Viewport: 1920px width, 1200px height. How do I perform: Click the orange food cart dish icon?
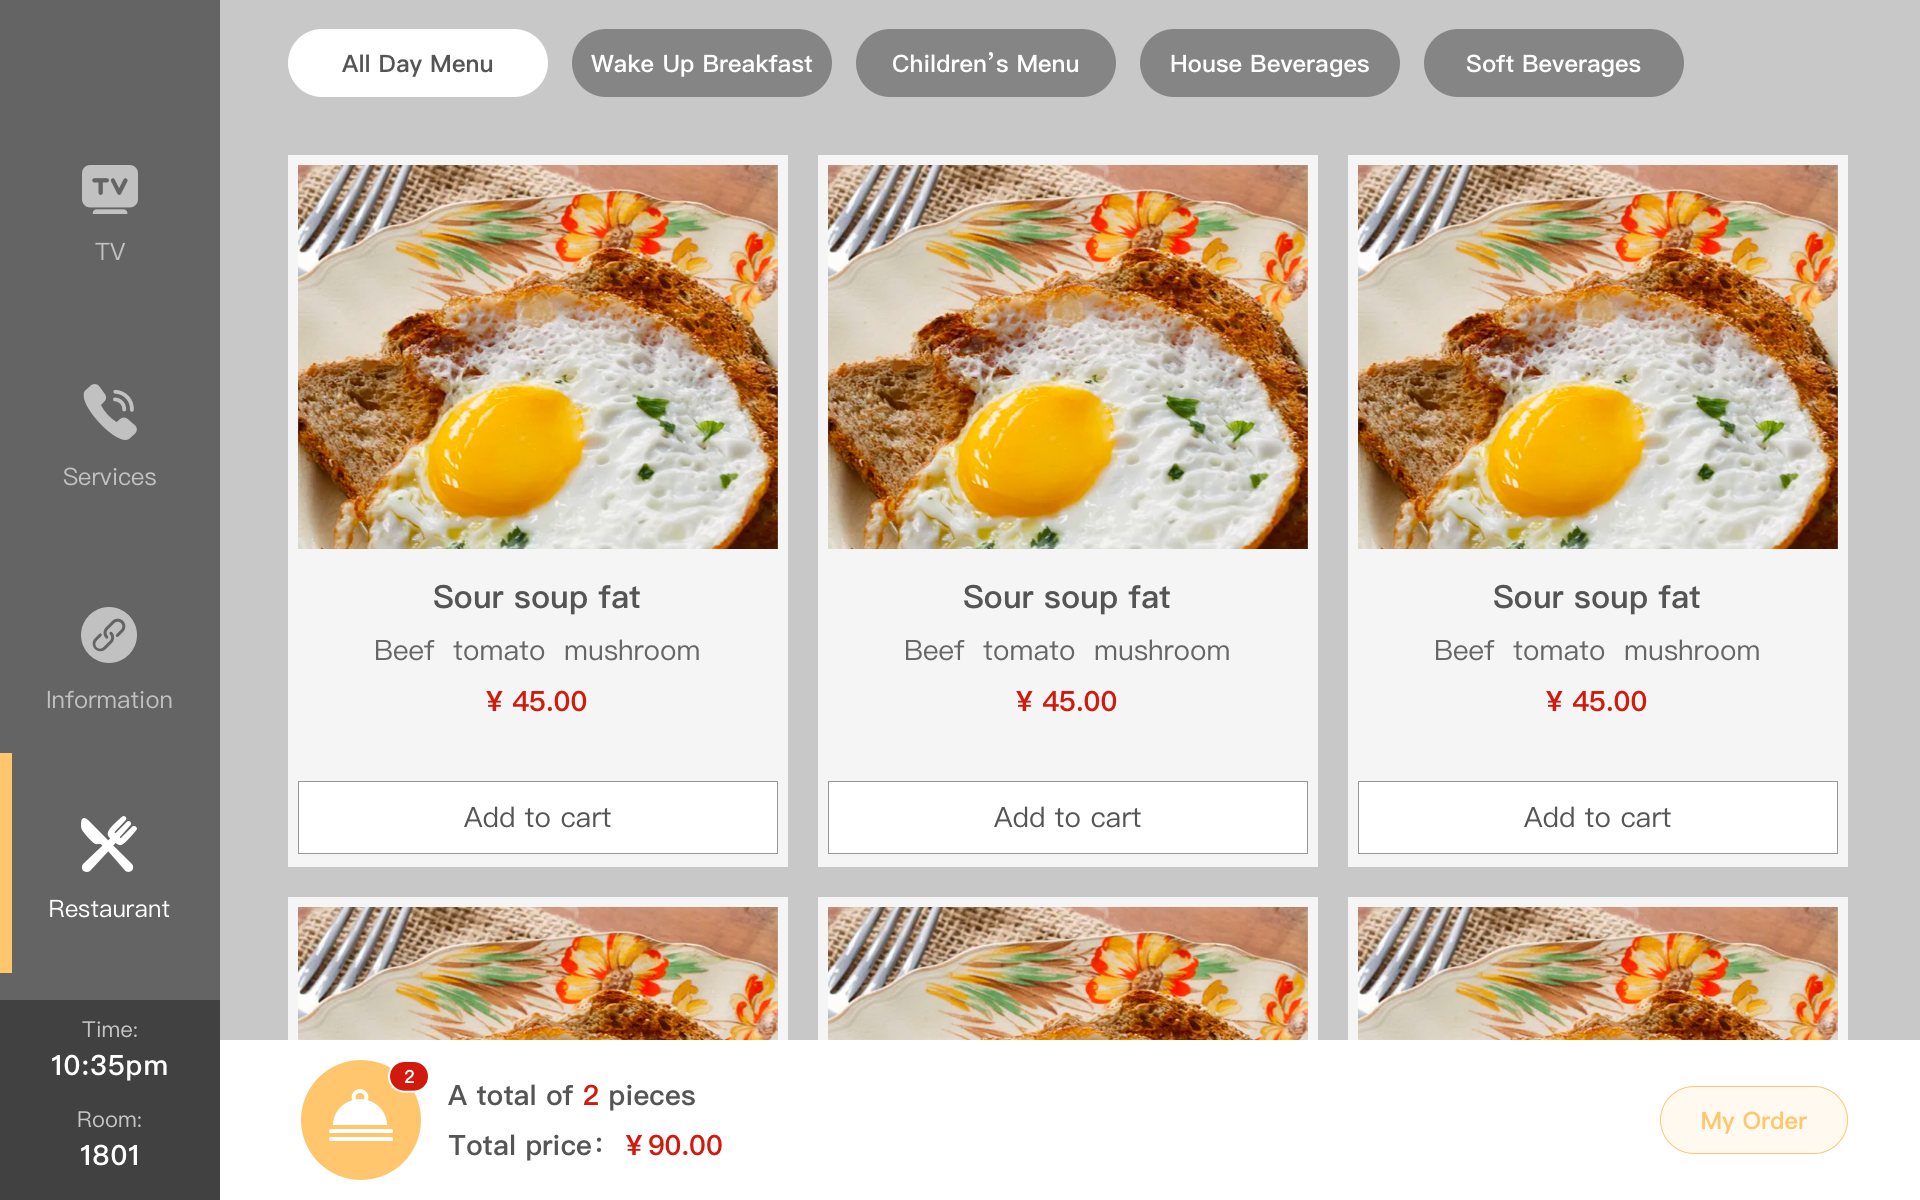click(x=360, y=1120)
